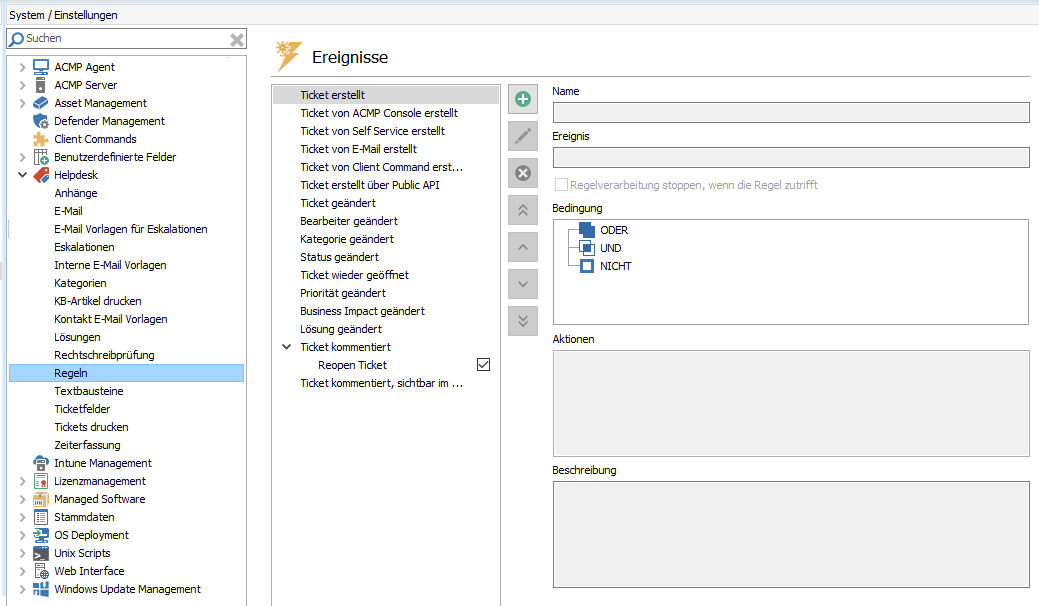Delete the rule via the red X icon

point(522,173)
